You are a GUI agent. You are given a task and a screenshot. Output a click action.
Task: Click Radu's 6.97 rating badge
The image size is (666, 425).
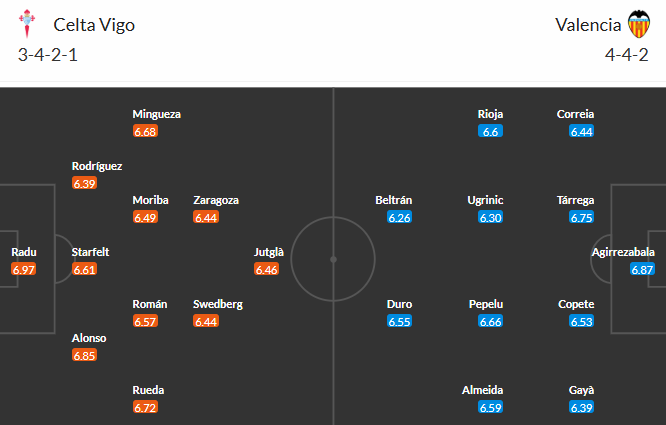click(x=23, y=270)
